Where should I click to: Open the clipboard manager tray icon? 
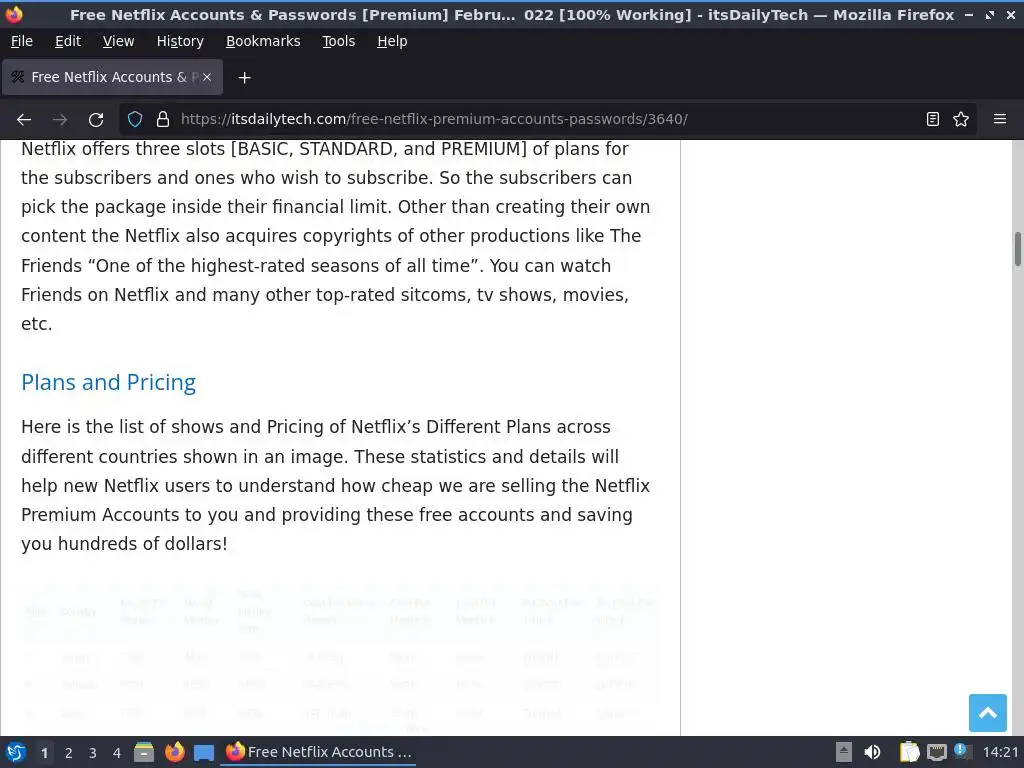[x=908, y=752]
